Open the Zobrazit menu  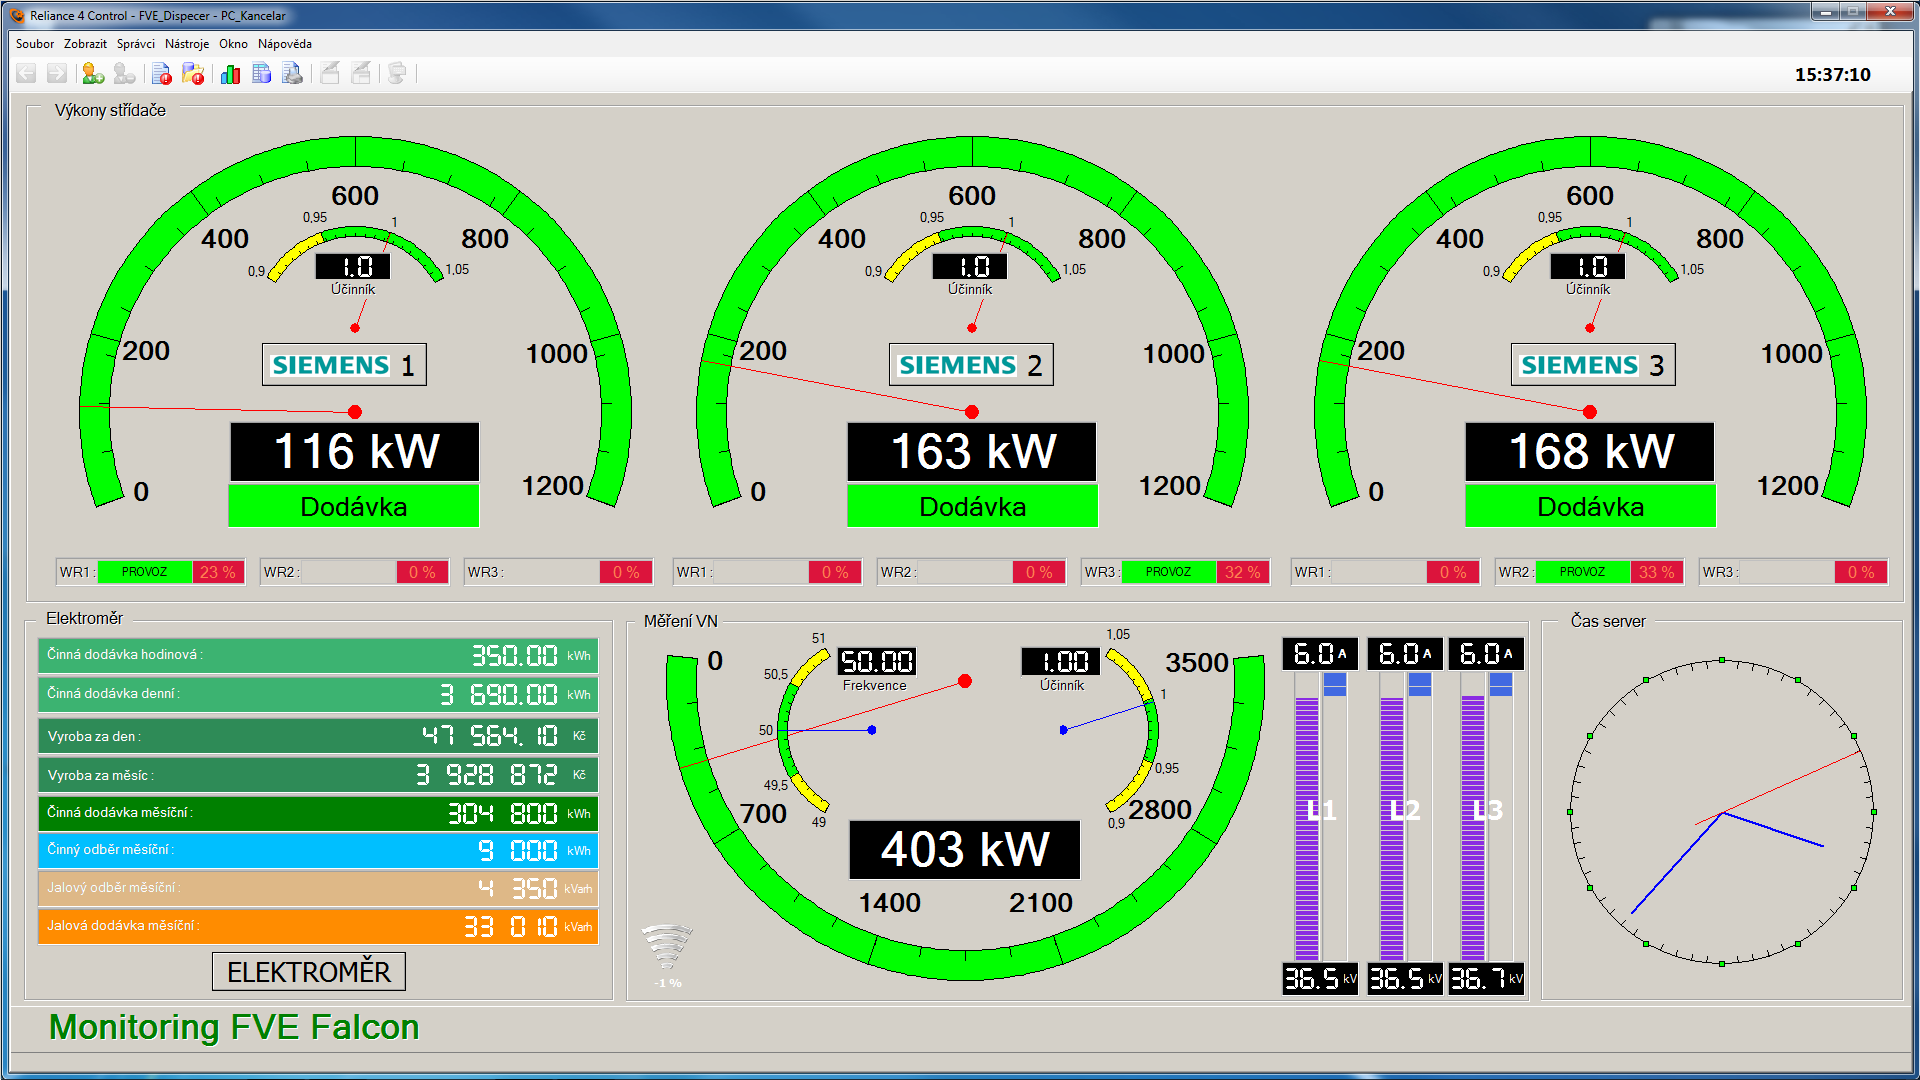point(85,44)
